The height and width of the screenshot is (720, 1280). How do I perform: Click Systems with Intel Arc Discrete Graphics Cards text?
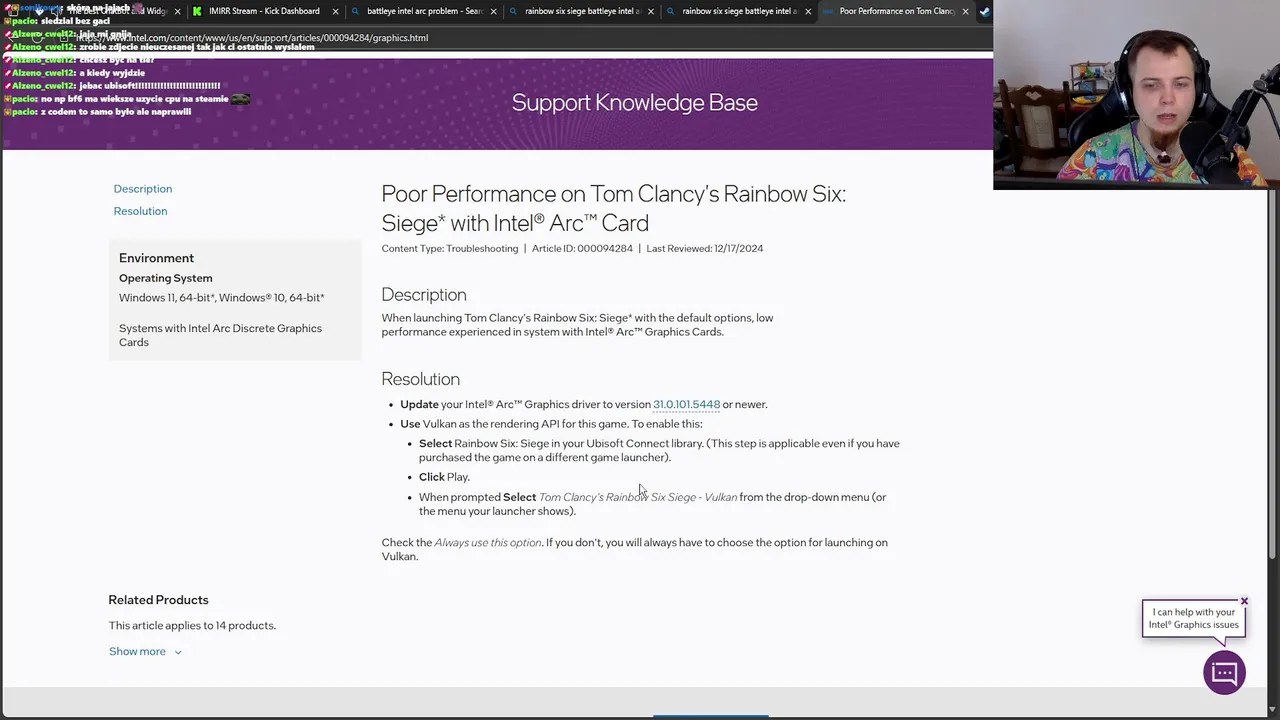220,335
